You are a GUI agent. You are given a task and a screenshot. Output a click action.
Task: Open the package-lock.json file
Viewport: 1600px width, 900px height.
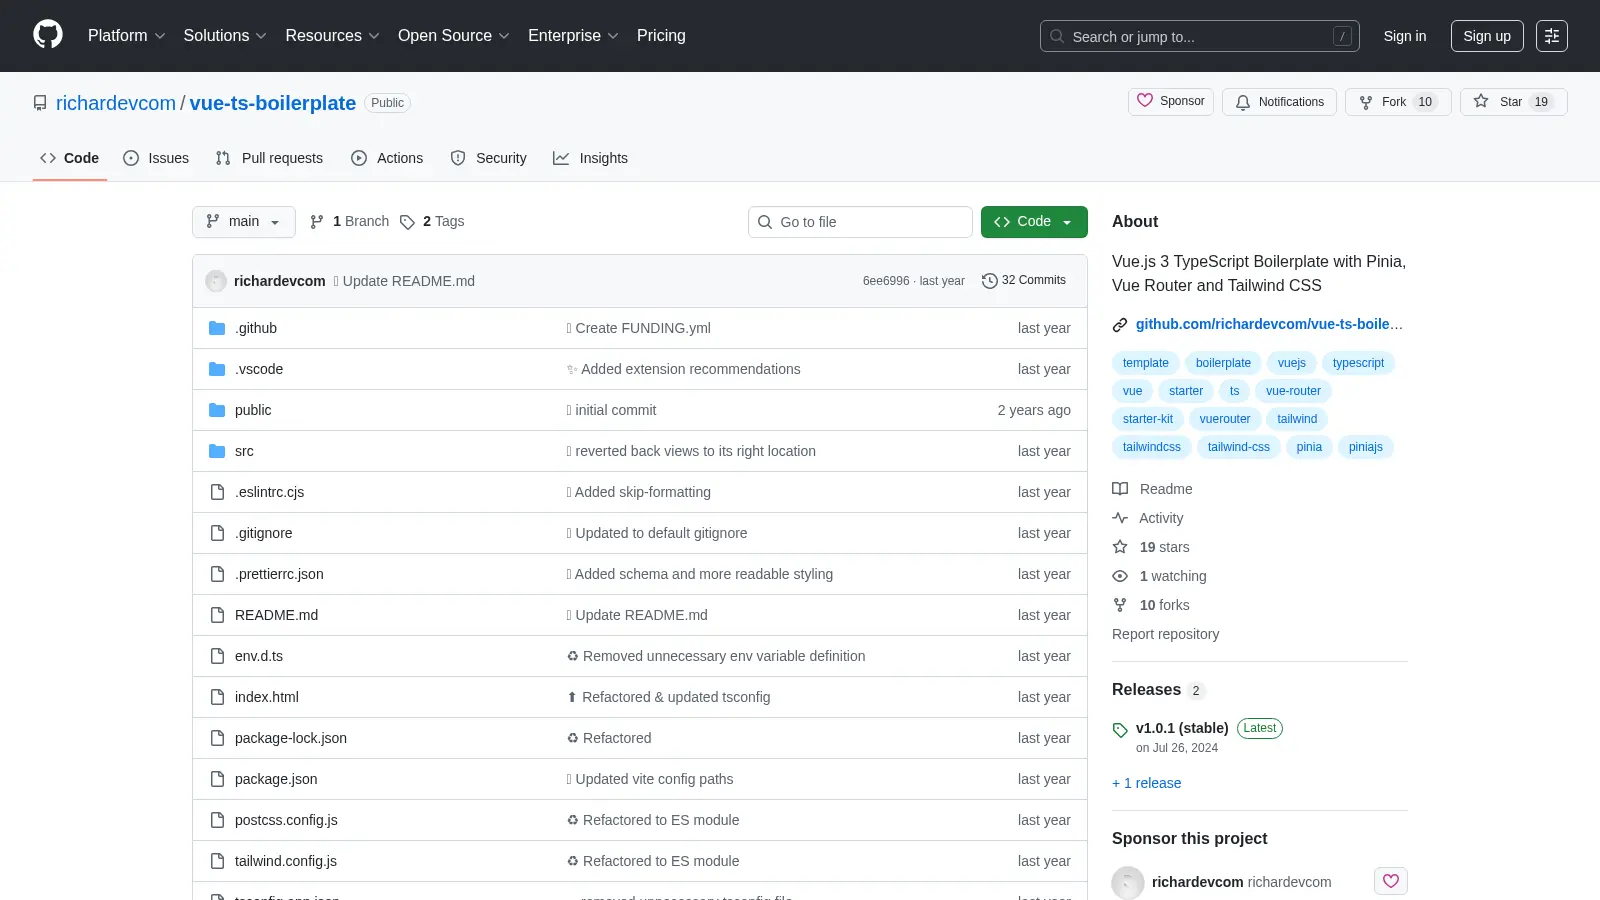[291, 738]
